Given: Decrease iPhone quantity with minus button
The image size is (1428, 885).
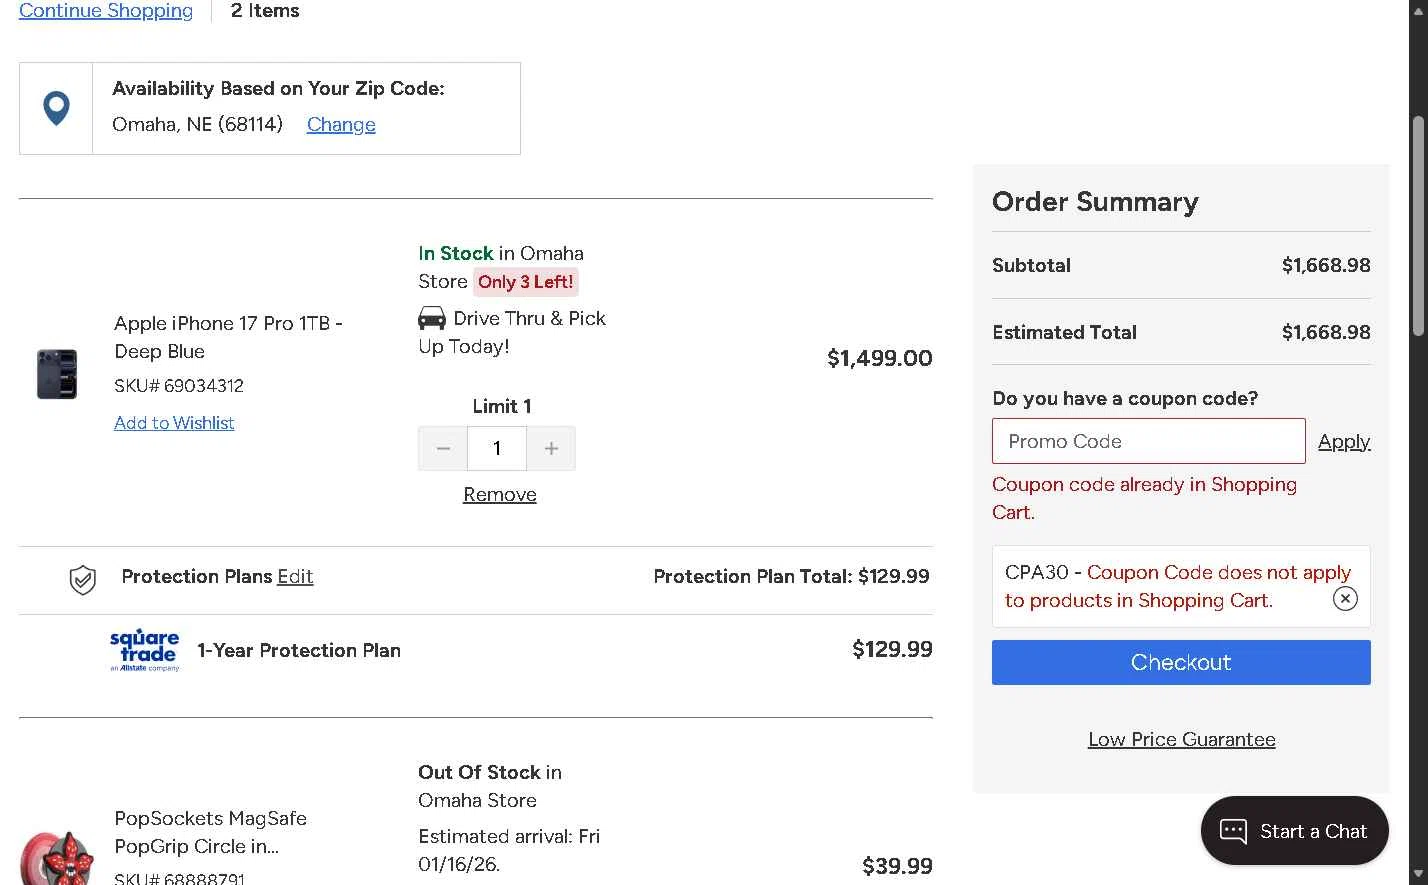Looking at the screenshot, I should 443,448.
